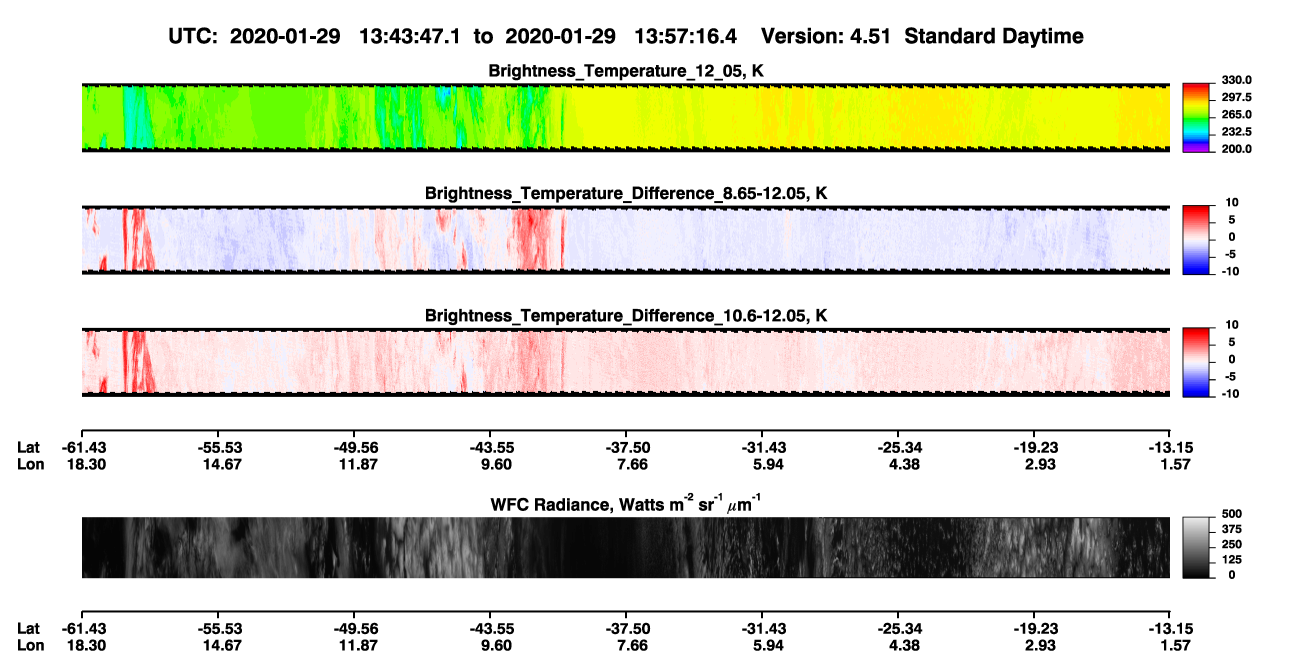Click the 375 tick on the WFC colorbar

pos(1233,530)
